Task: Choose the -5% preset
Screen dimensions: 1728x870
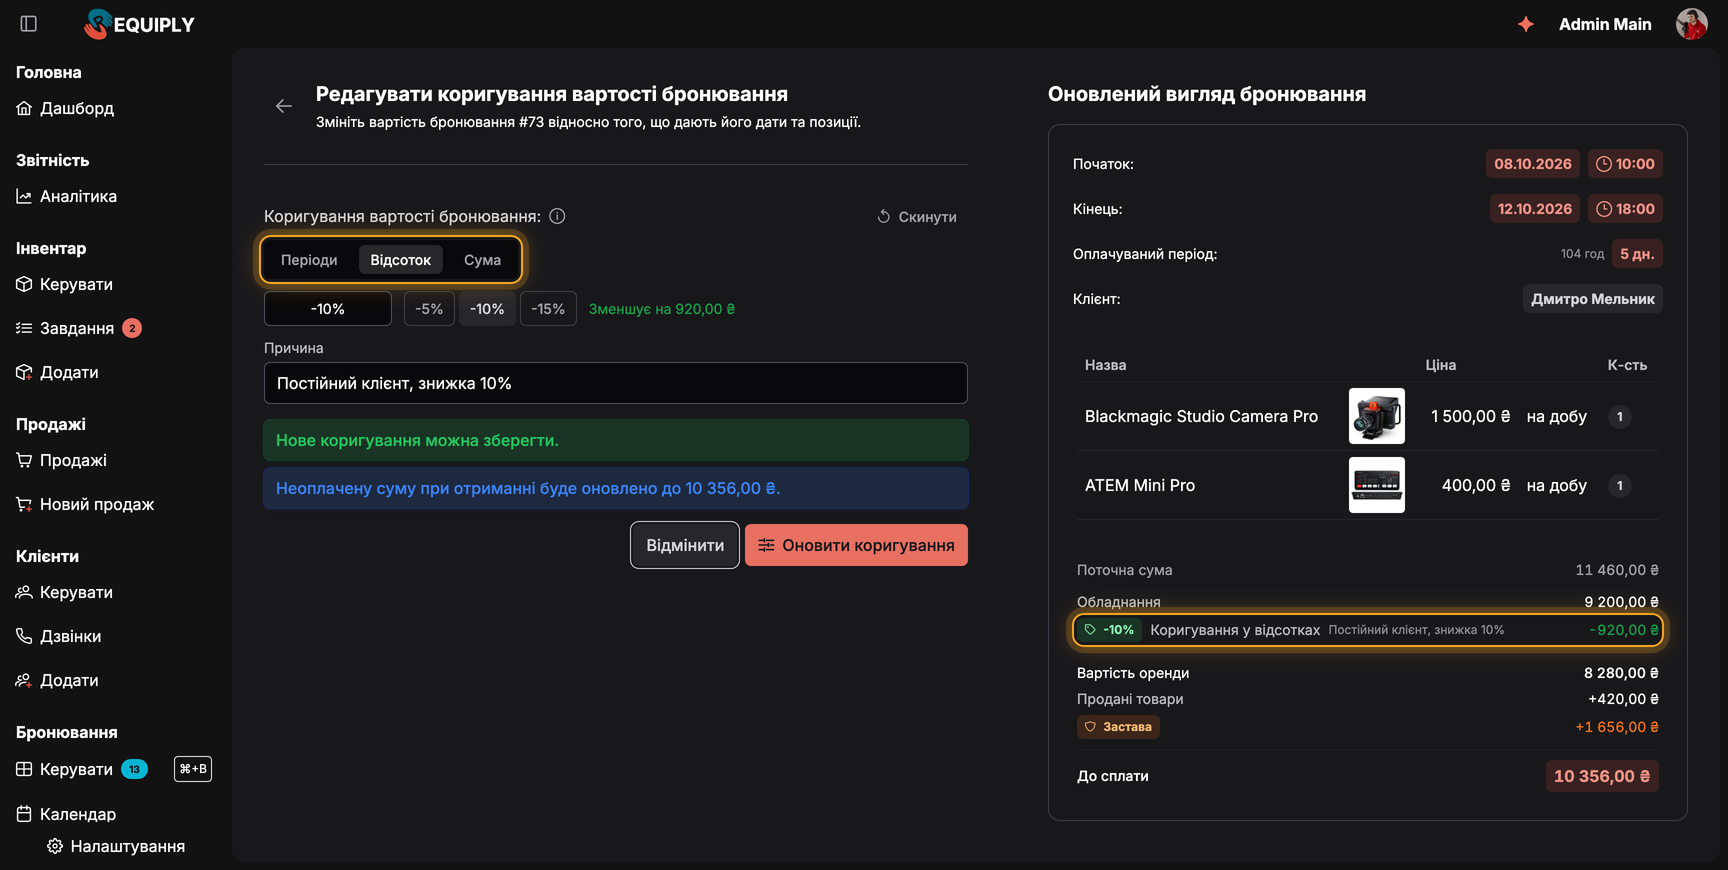Action: pos(429,309)
